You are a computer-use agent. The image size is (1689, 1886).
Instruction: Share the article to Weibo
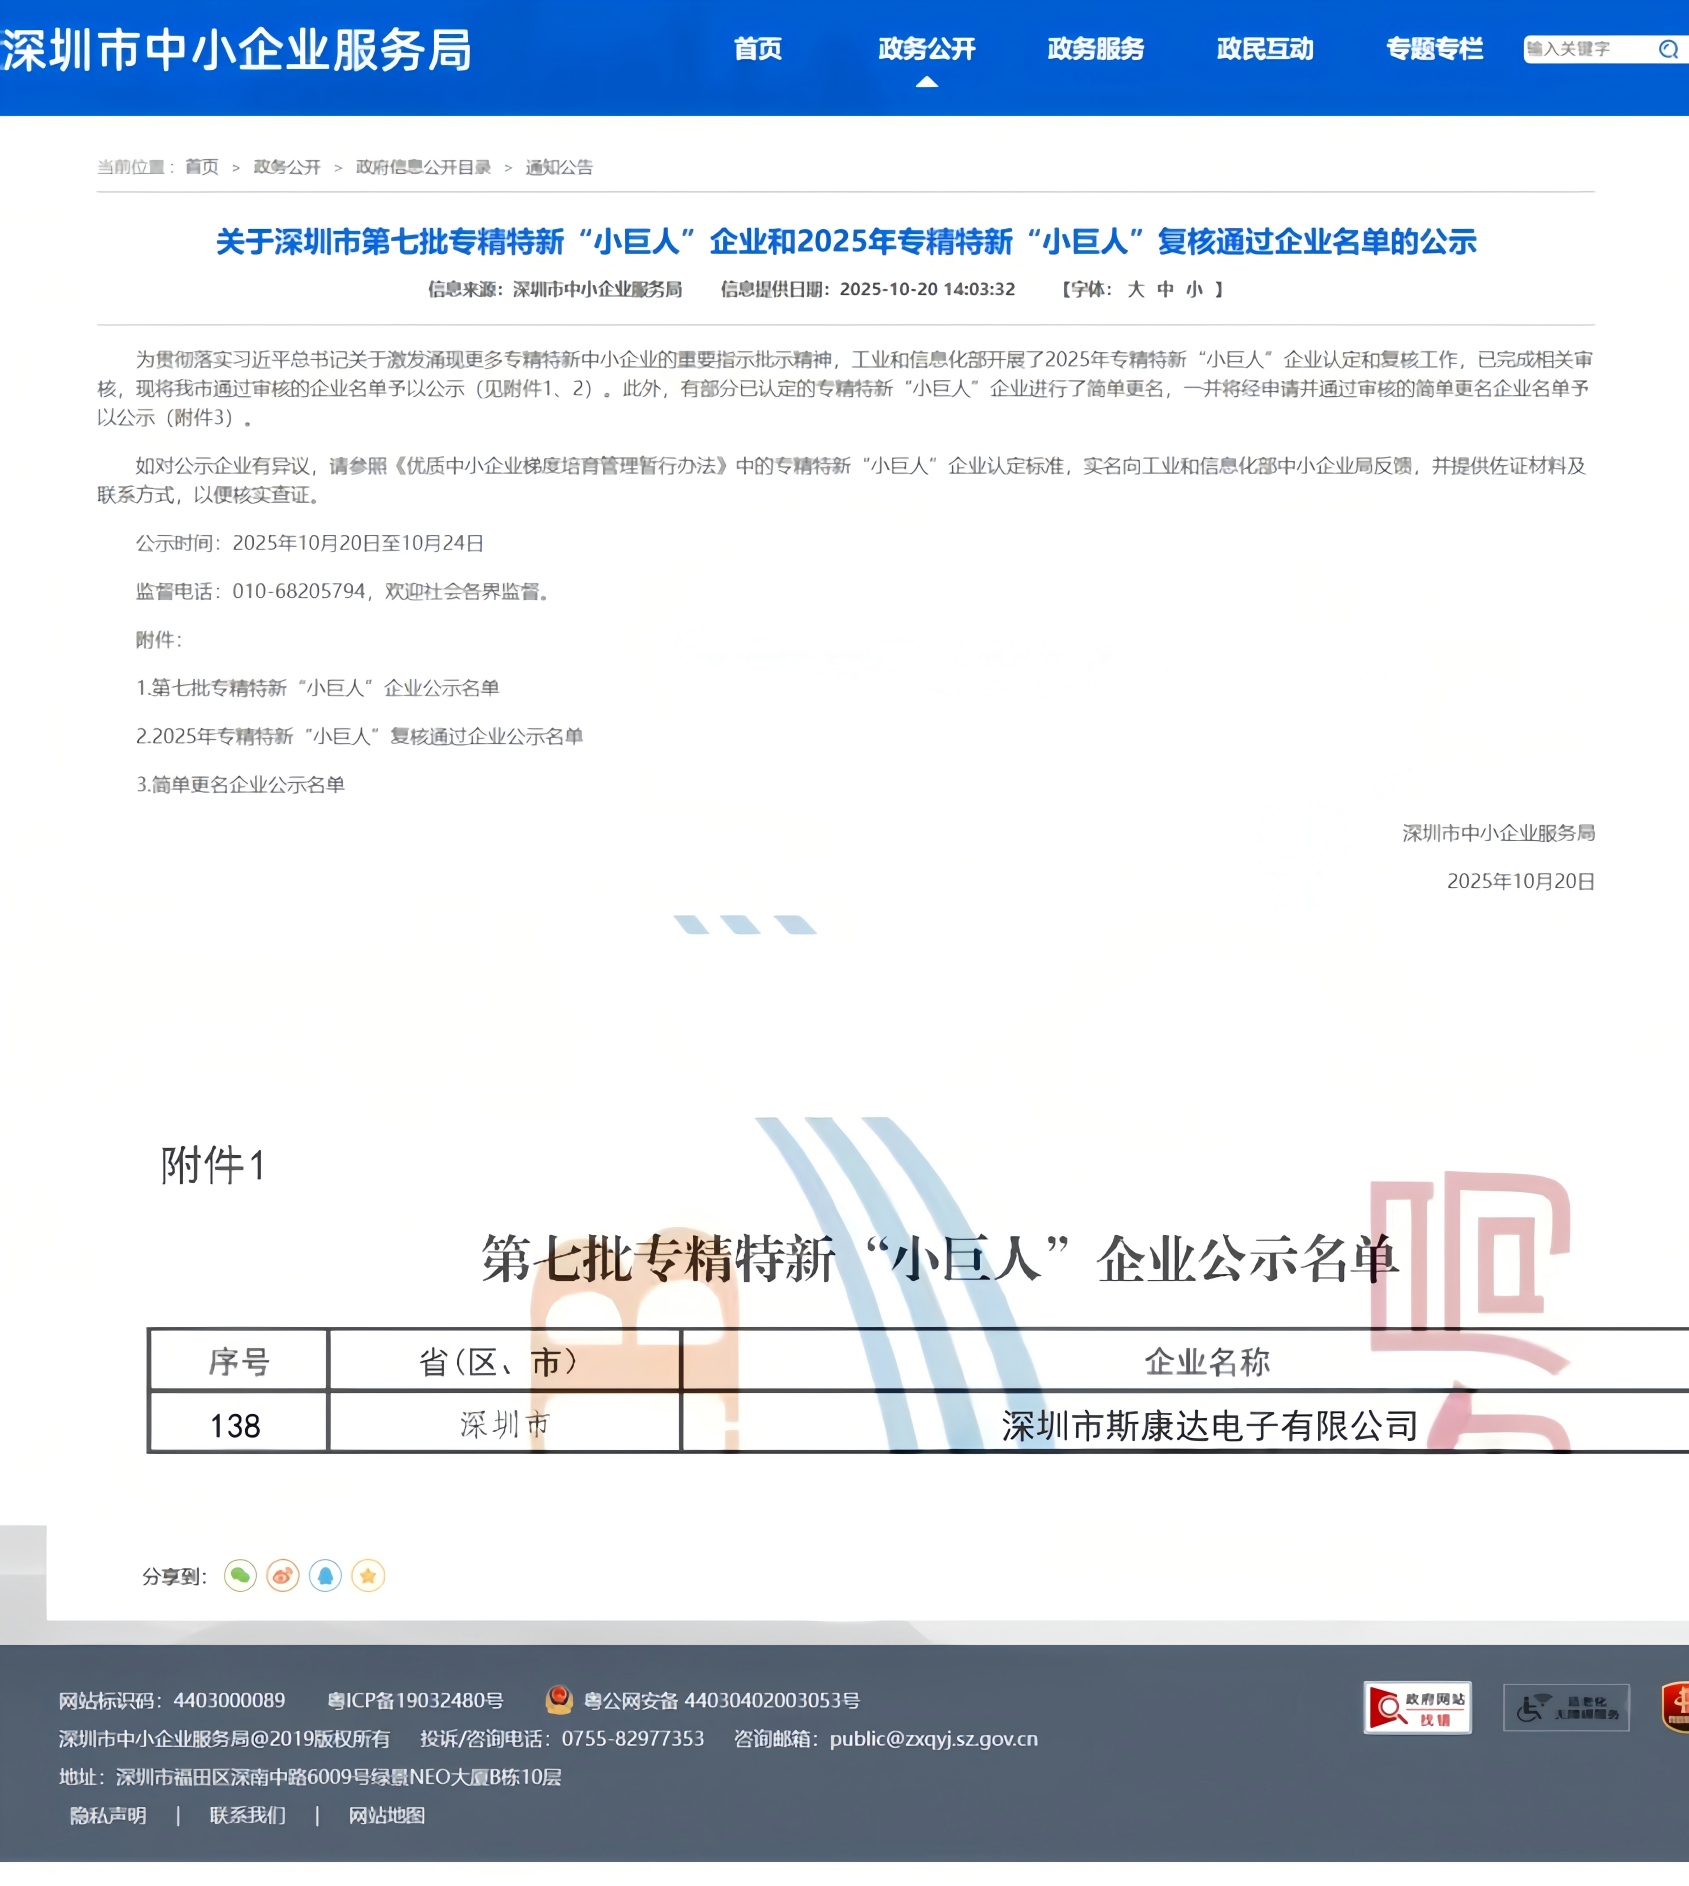coord(282,1574)
